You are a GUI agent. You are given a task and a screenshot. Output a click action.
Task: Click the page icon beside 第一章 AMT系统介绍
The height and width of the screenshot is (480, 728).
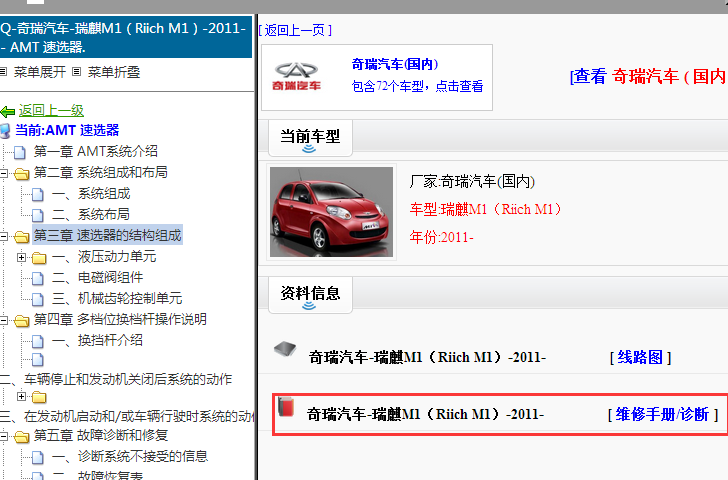pyautogui.click(x=20, y=152)
